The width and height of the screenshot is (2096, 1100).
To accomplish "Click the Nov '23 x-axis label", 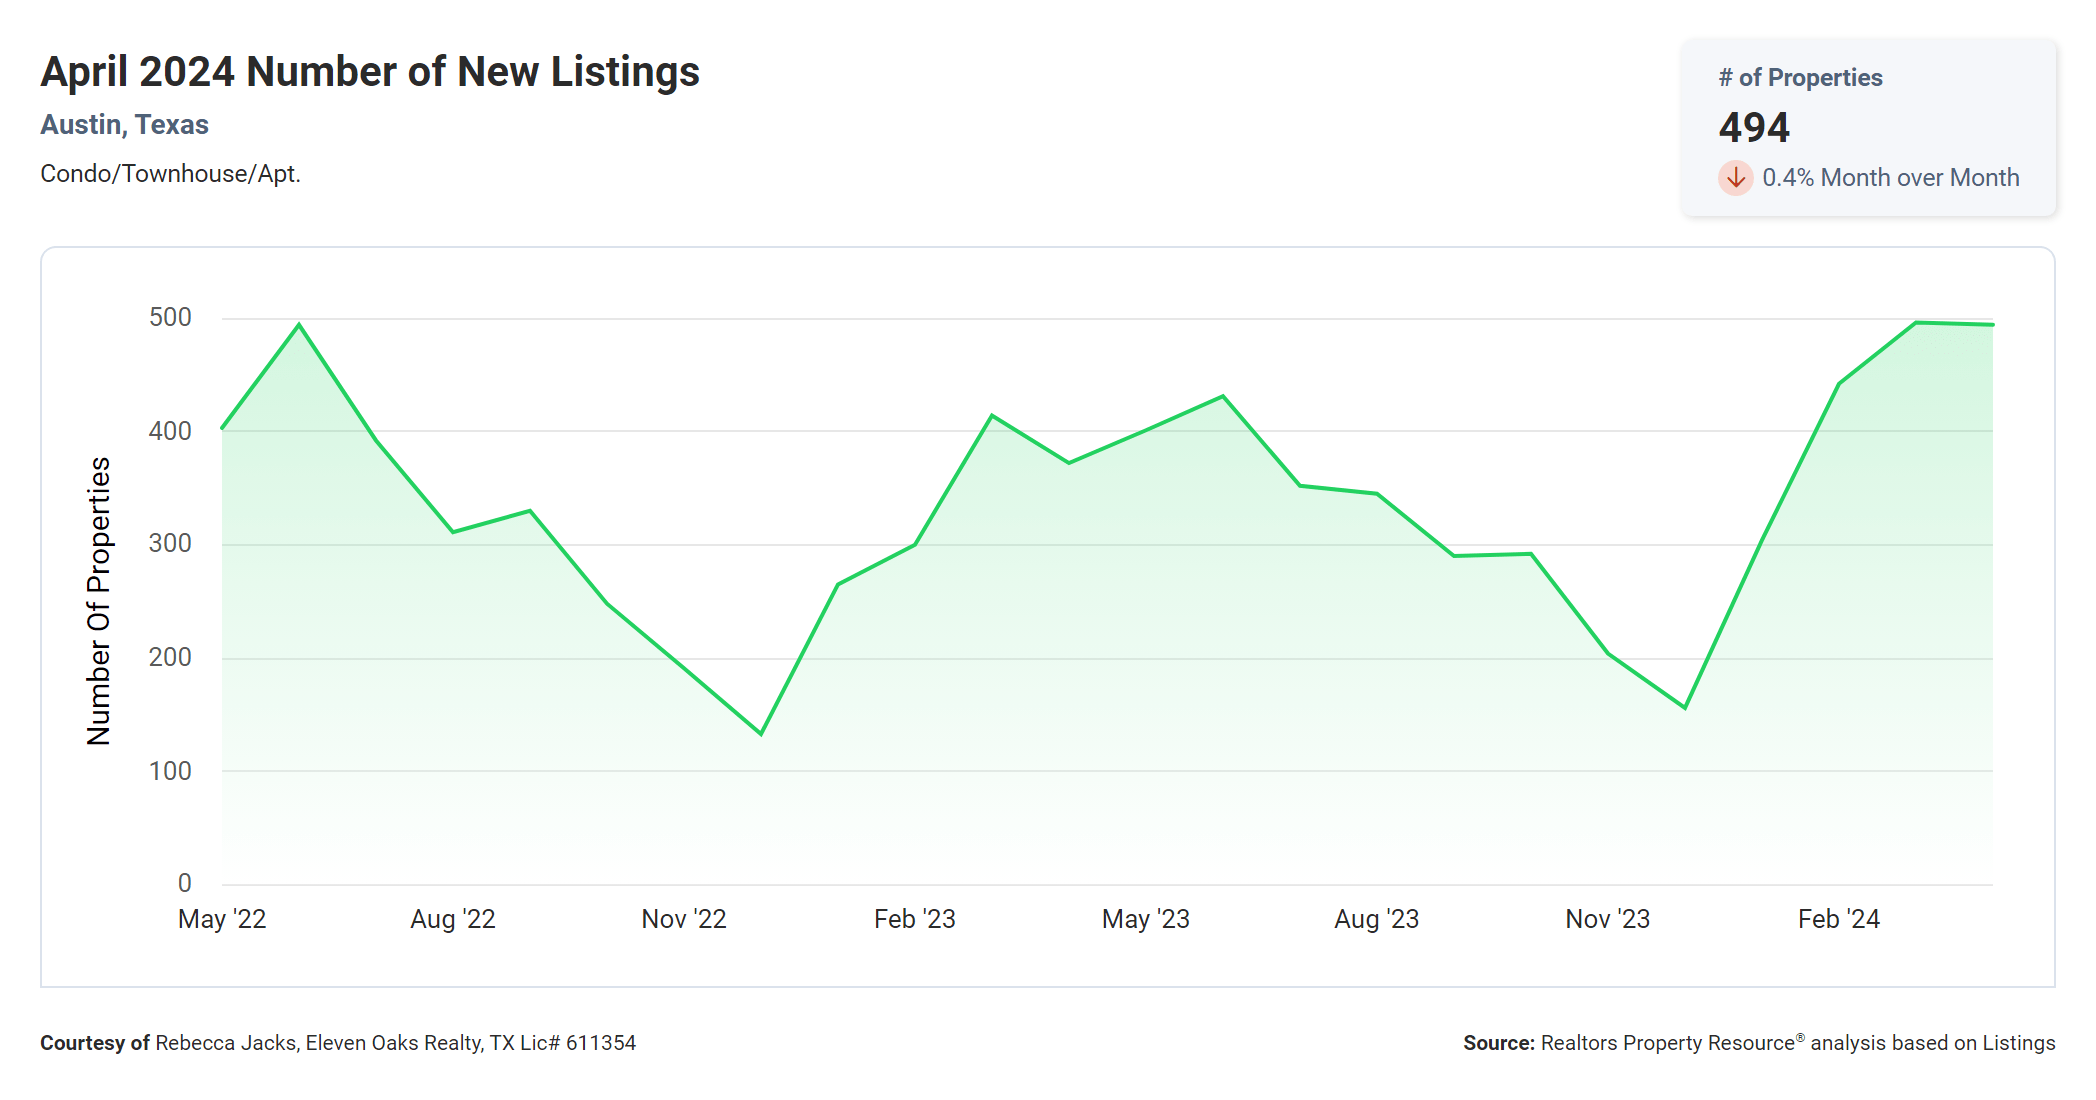I will (x=1608, y=919).
